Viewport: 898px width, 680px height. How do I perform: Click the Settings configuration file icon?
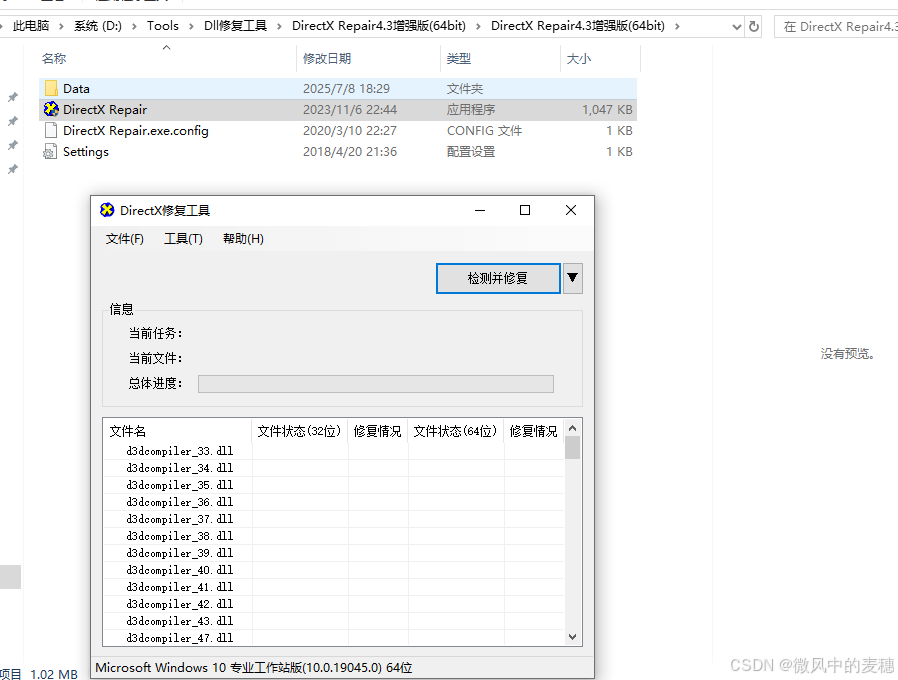[50, 151]
